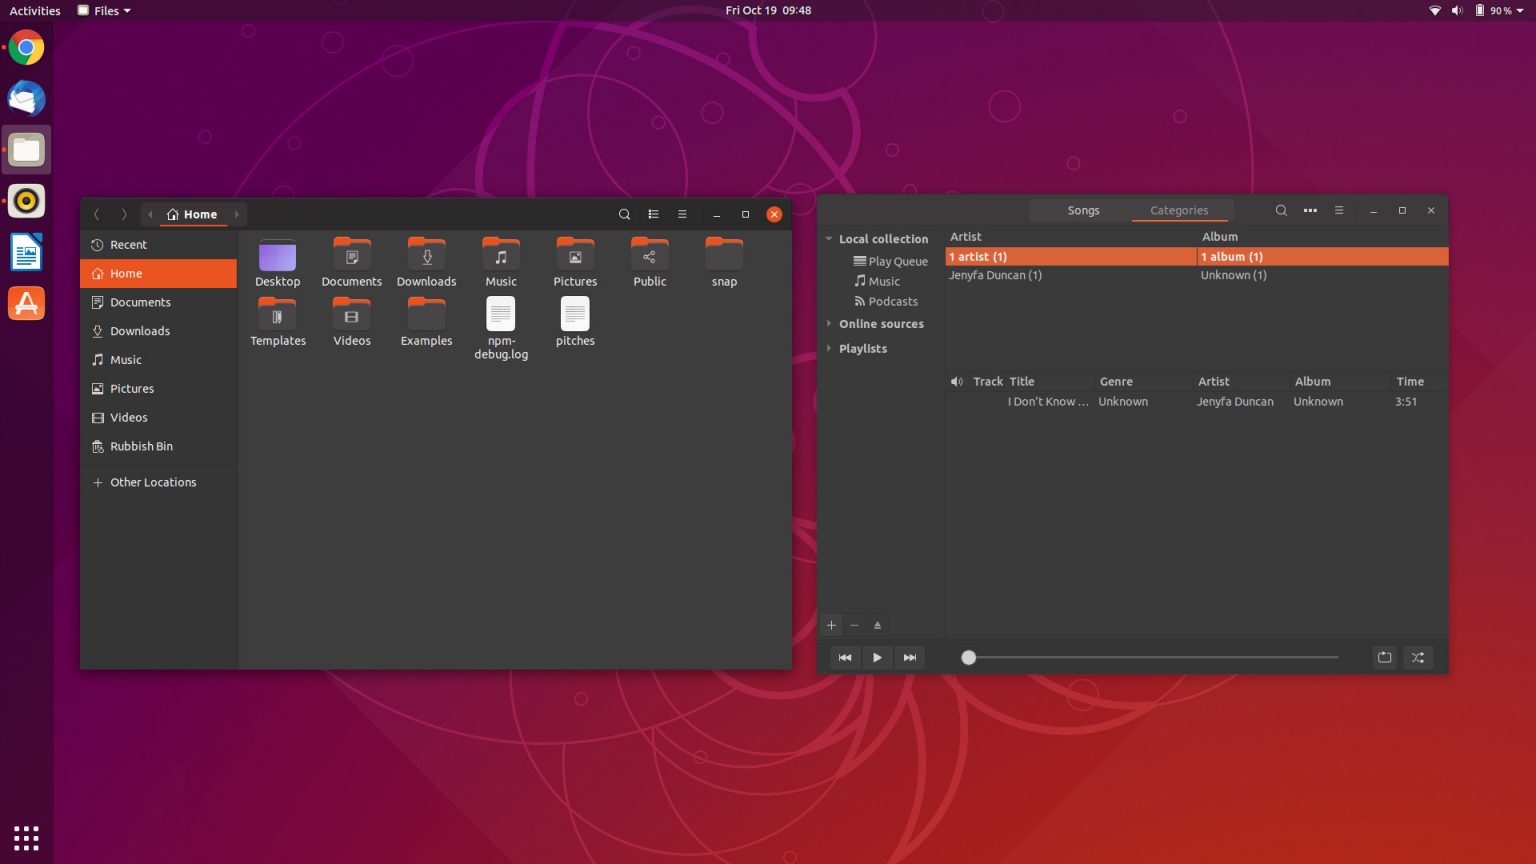
Task: Select Podcasts in Rhythmbox sidebar
Action: pyautogui.click(x=886, y=301)
